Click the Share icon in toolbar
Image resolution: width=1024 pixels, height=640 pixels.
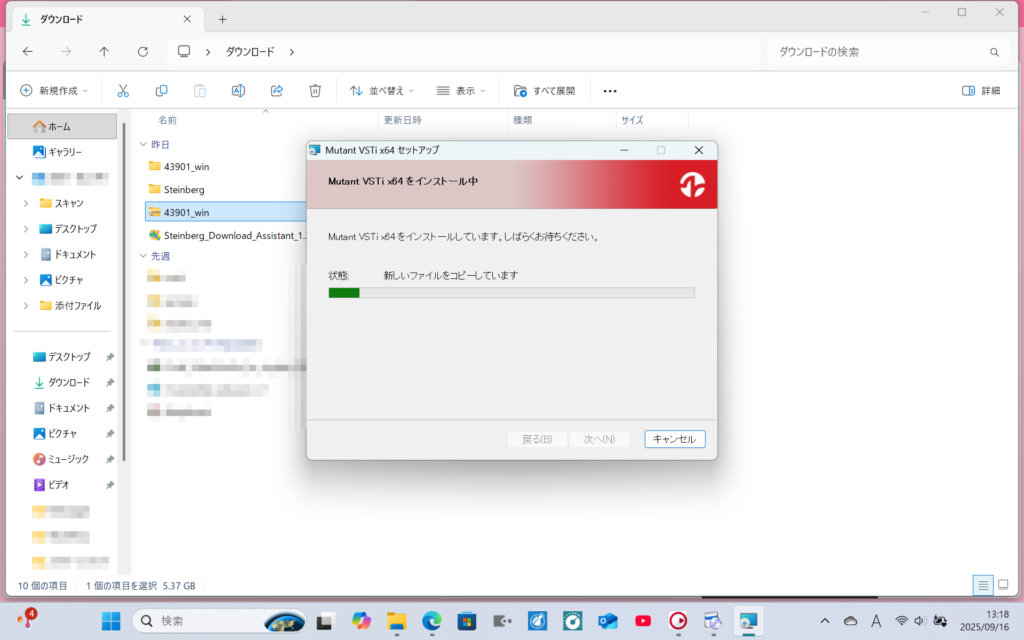[277, 91]
